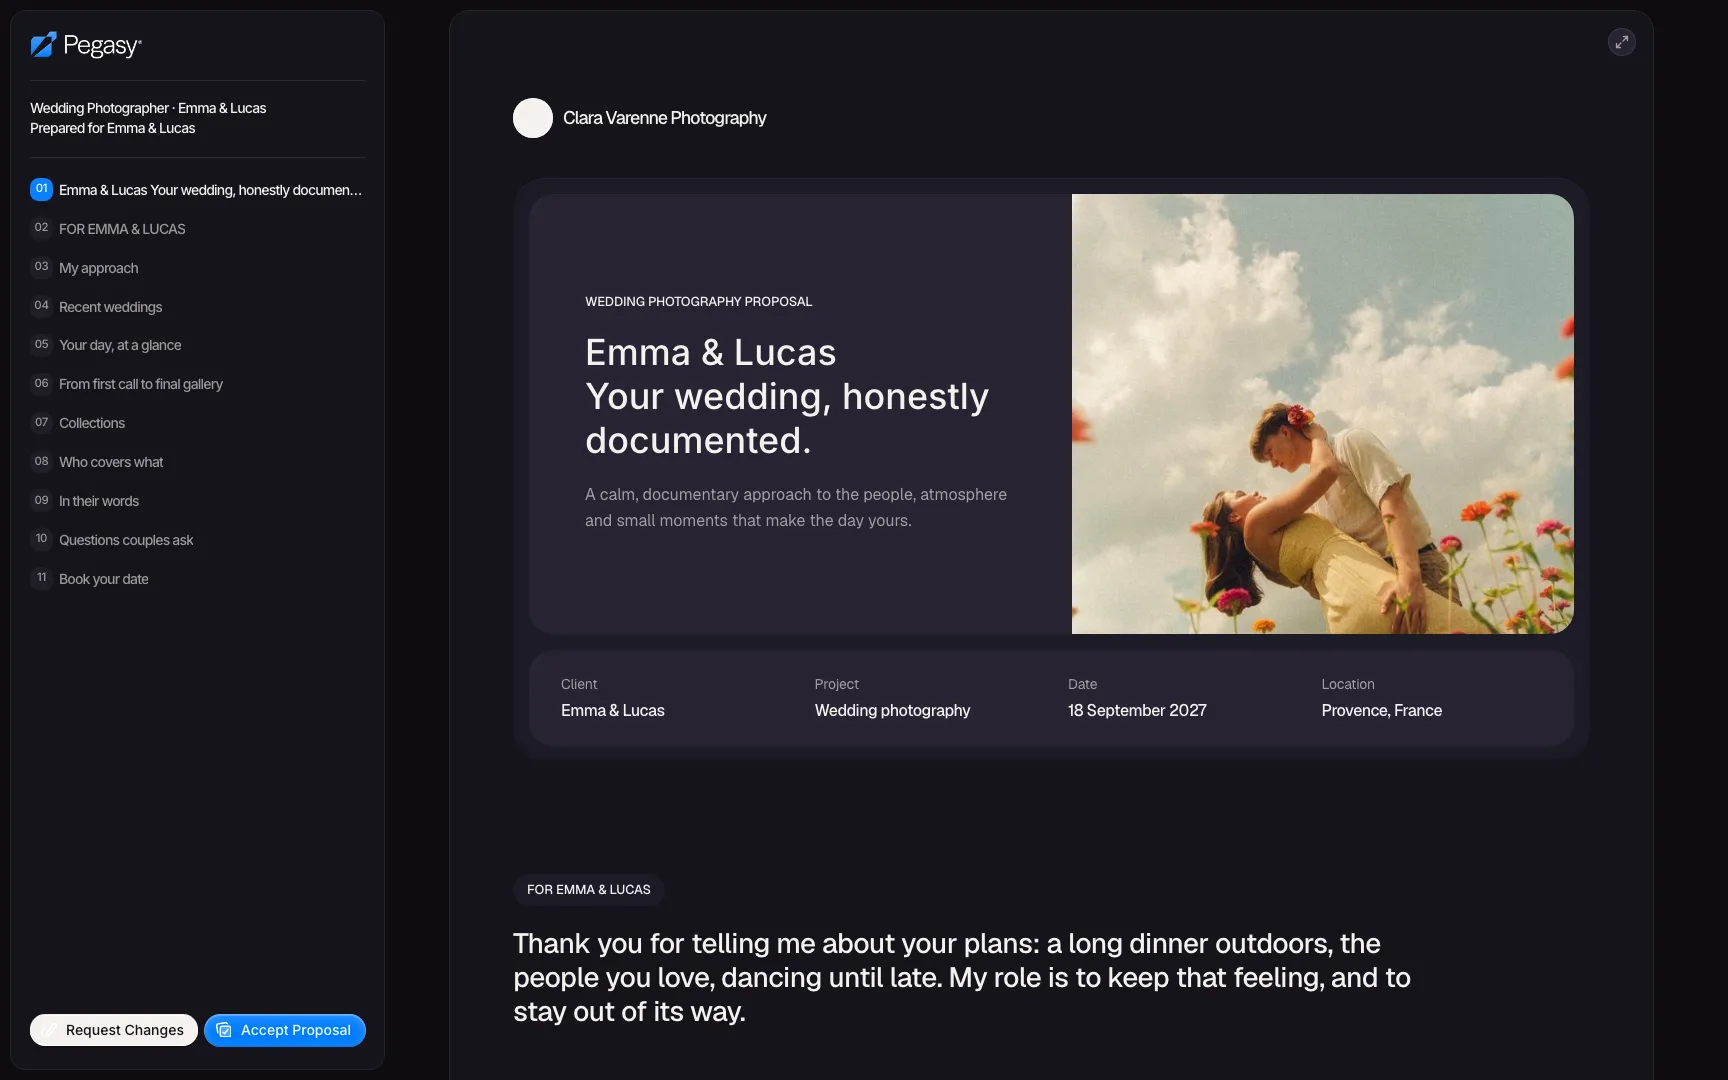Jump to Book your date section
Screen dimensions: 1728x1080
pos(197,579)
